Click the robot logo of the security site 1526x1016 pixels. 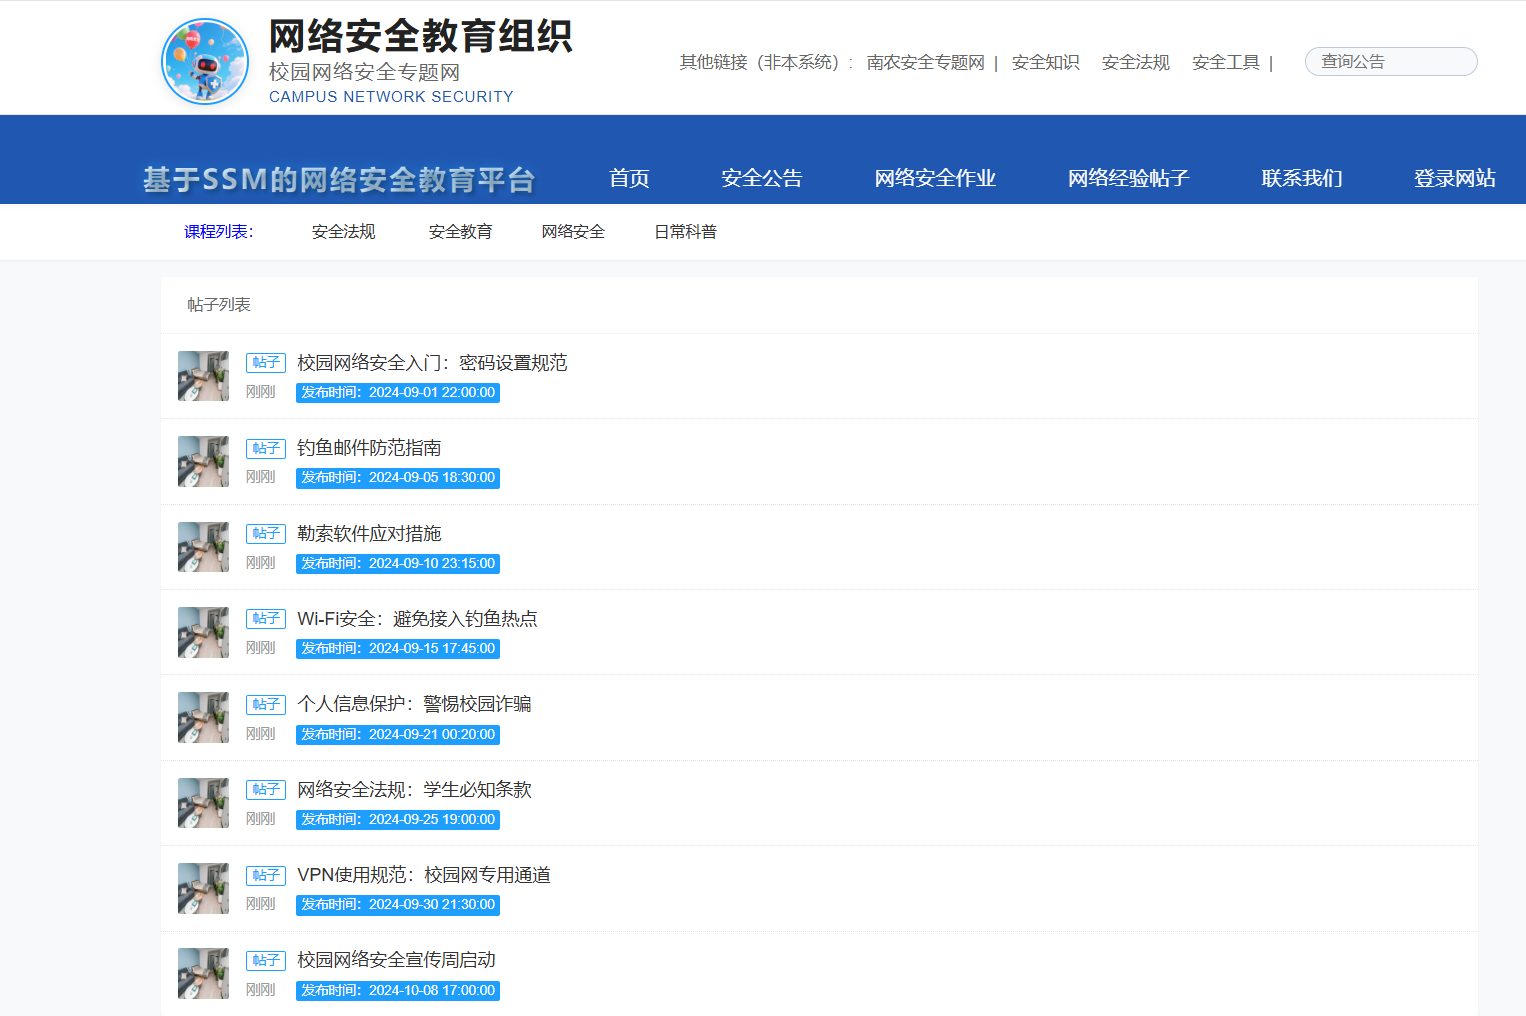(205, 62)
